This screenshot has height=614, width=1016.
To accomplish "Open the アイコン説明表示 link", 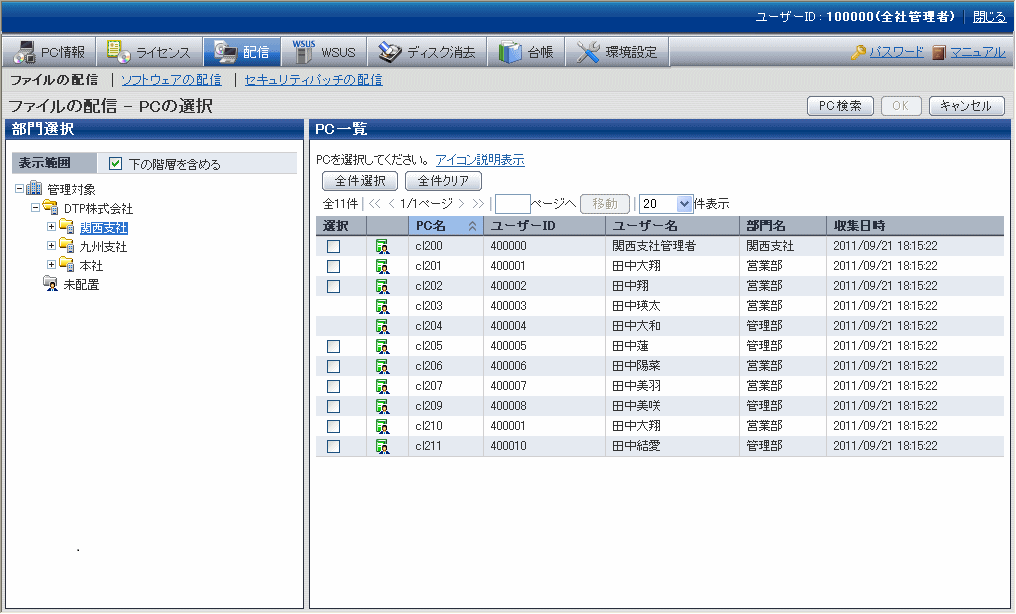I will (x=480, y=160).
